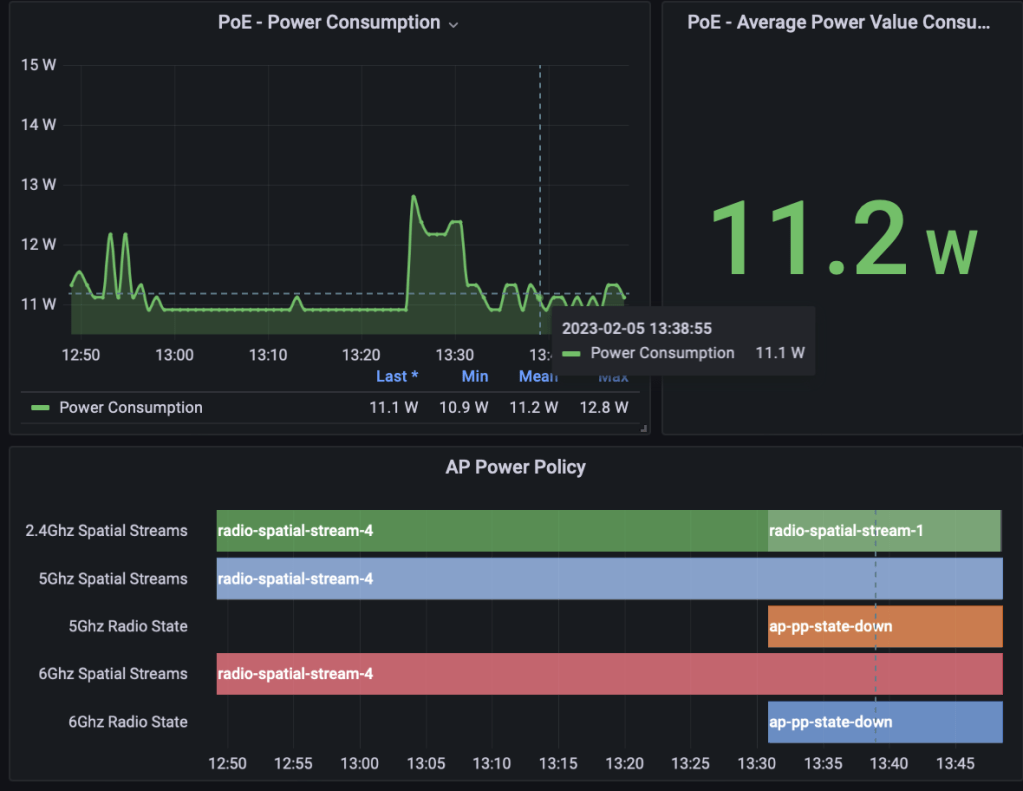The width and height of the screenshot is (1023, 791).
Task: Open the PoE - Average Power Value panel title
Action: pos(838,22)
